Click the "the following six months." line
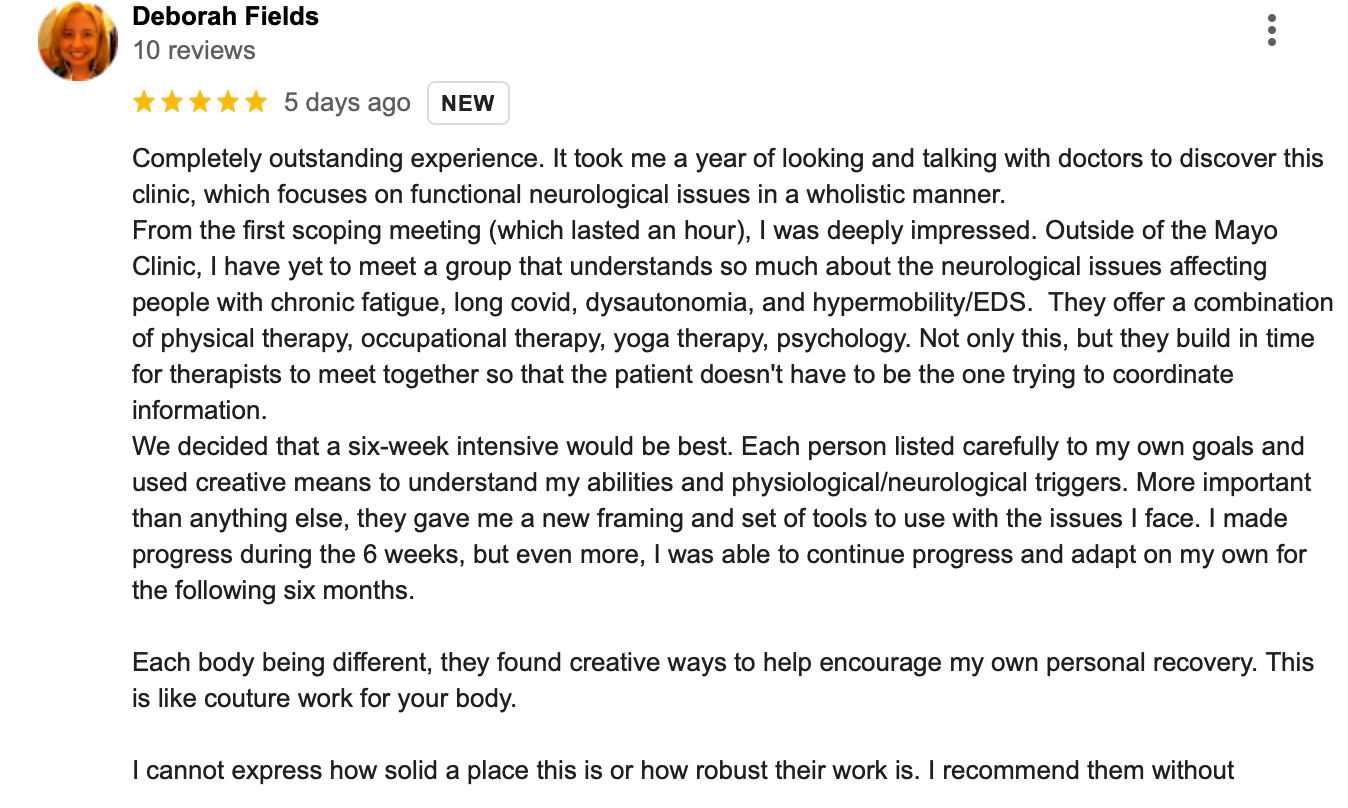The width and height of the screenshot is (1348, 808). pos(273,591)
